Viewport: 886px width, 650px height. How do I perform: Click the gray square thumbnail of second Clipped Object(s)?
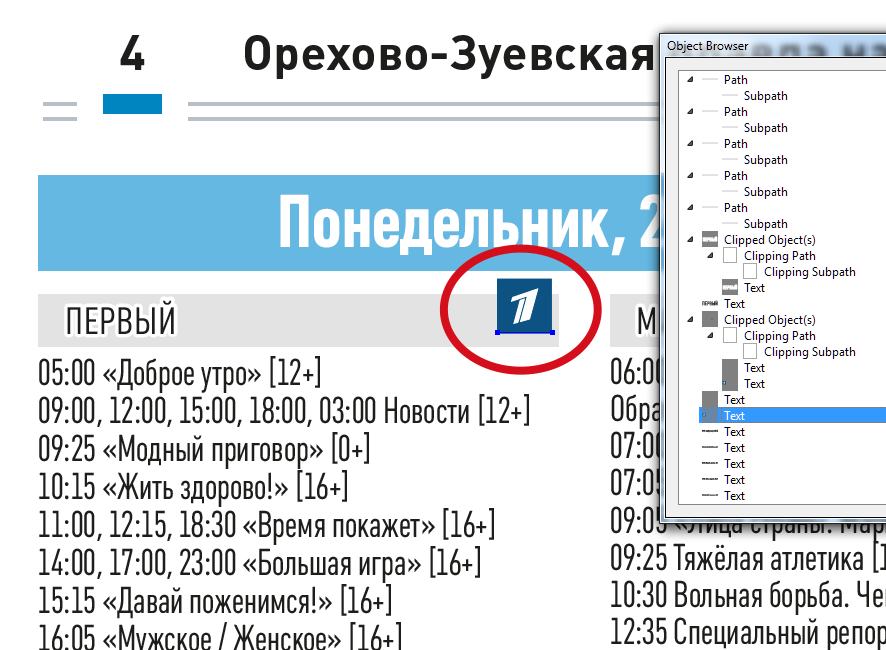[x=708, y=319]
